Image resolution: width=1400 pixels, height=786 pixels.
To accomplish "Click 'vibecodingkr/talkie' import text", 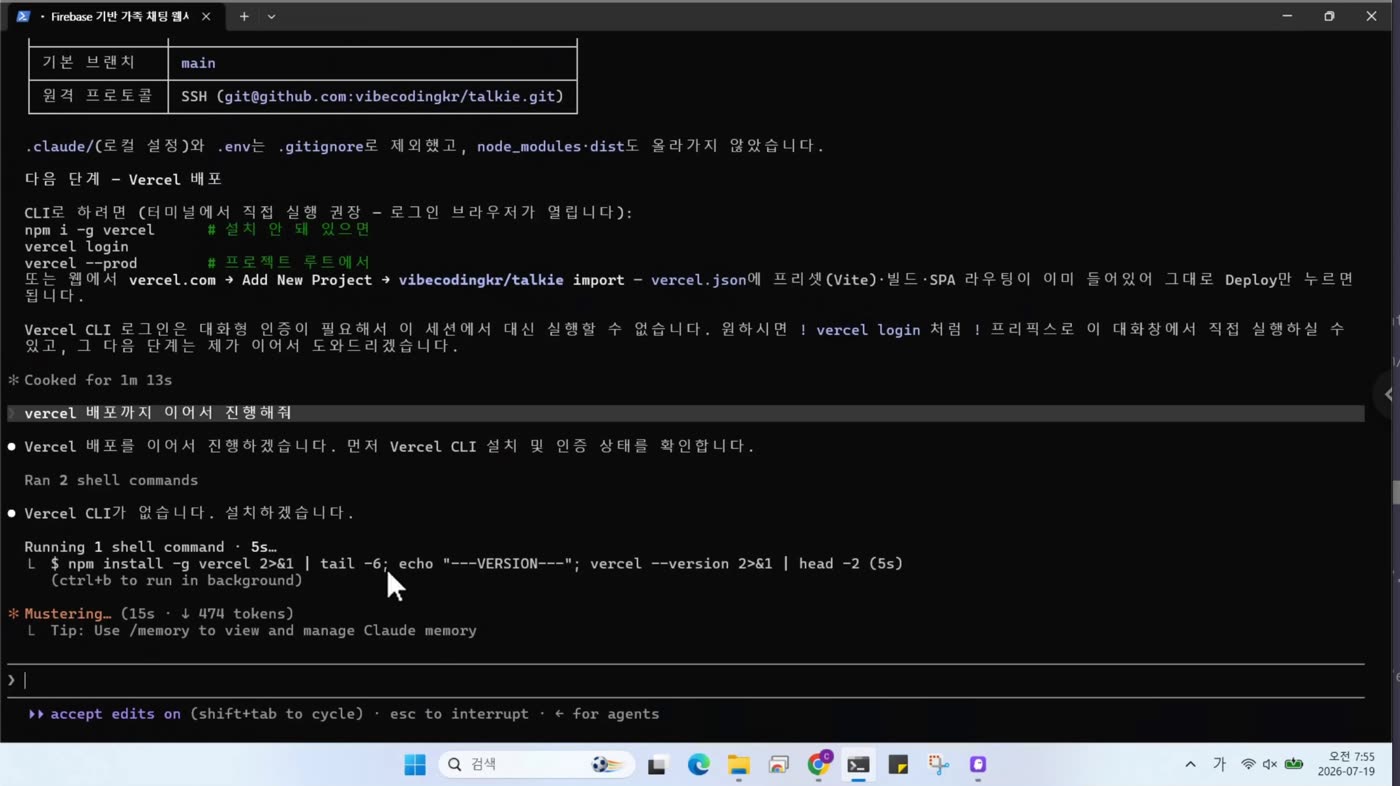I will click(481, 280).
